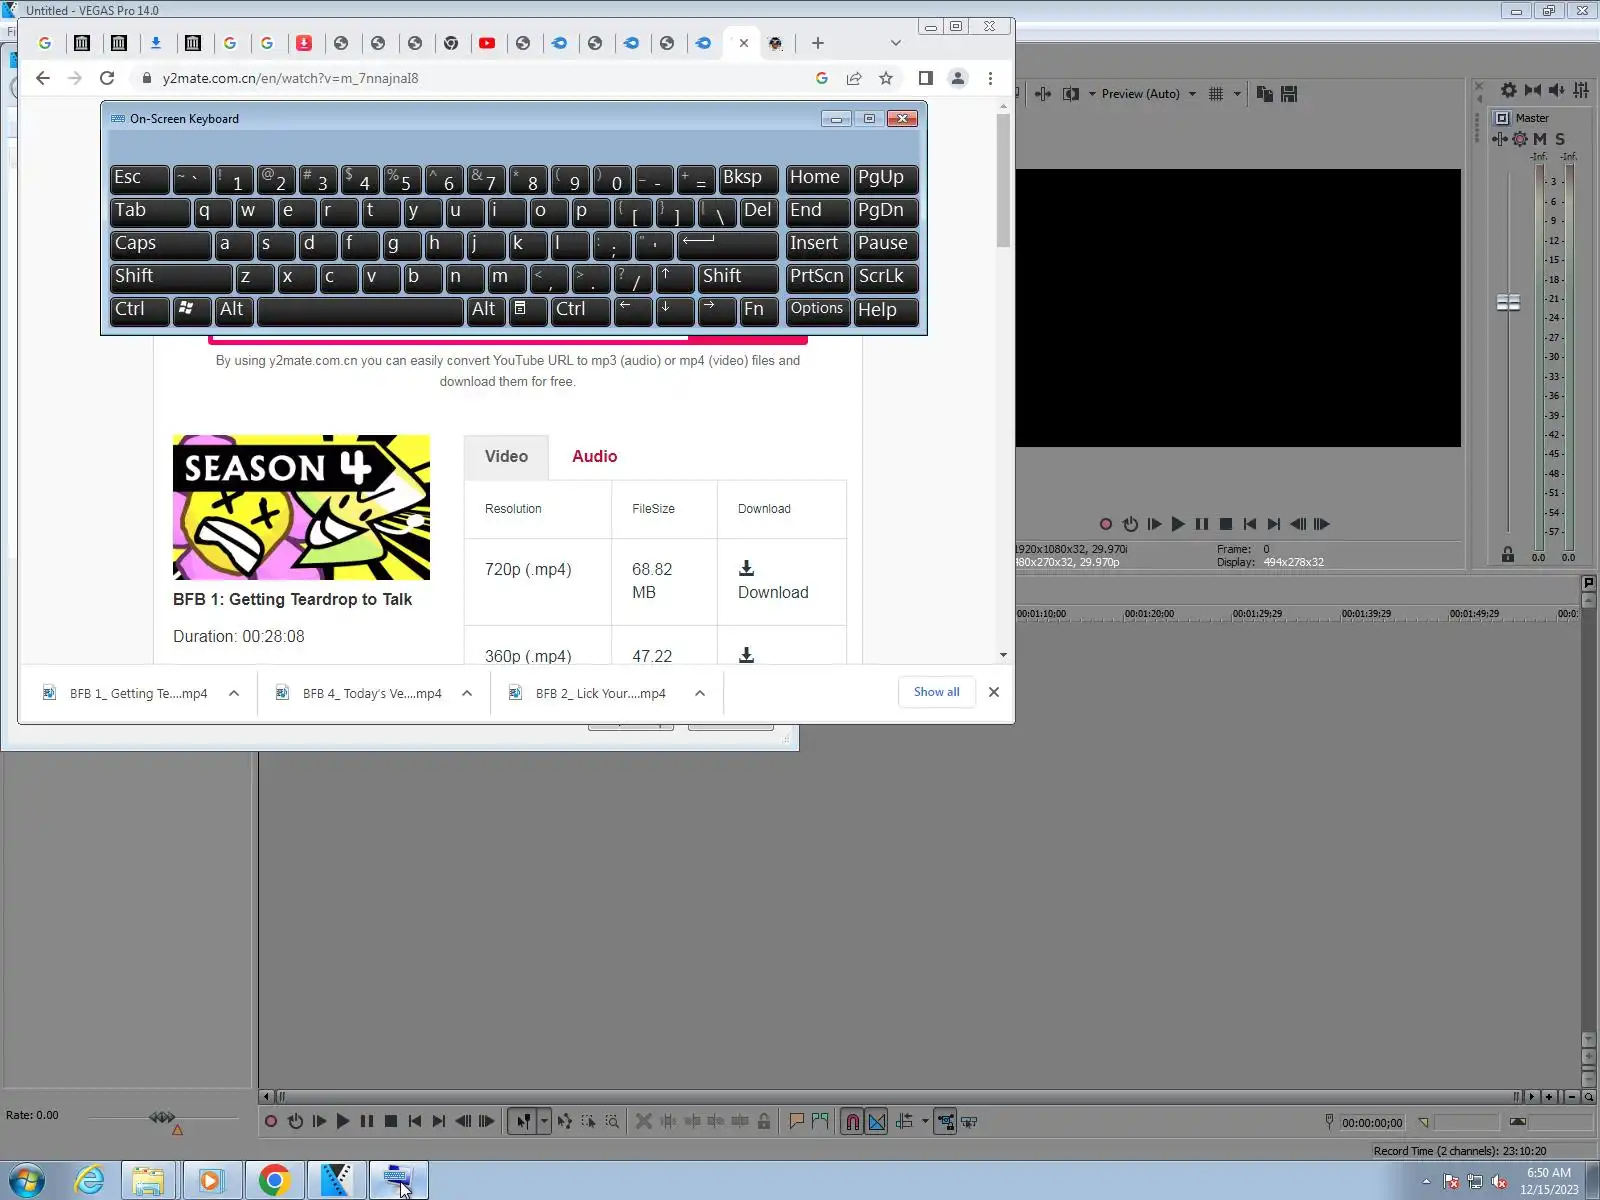Open the auto ripple mode dropdown arrow
The height and width of the screenshot is (1200, 1600).
[x=925, y=1122]
